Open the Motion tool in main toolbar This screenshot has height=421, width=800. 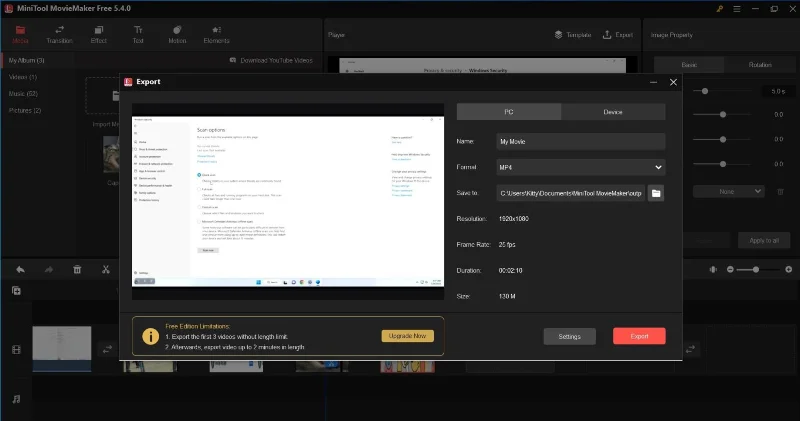tap(177, 34)
